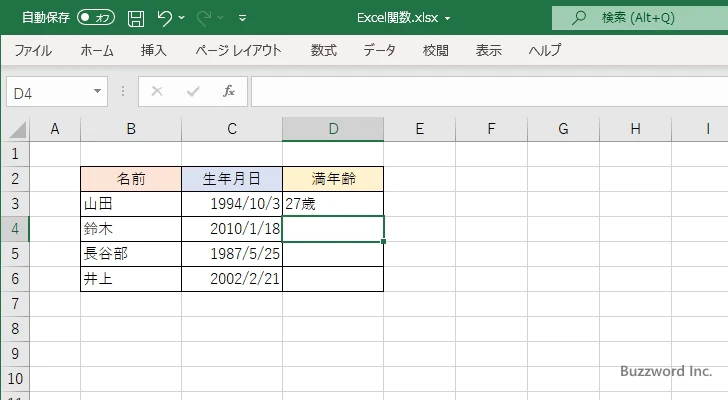Switch to the 挿入 tab
The width and height of the screenshot is (728, 400).
pos(154,50)
